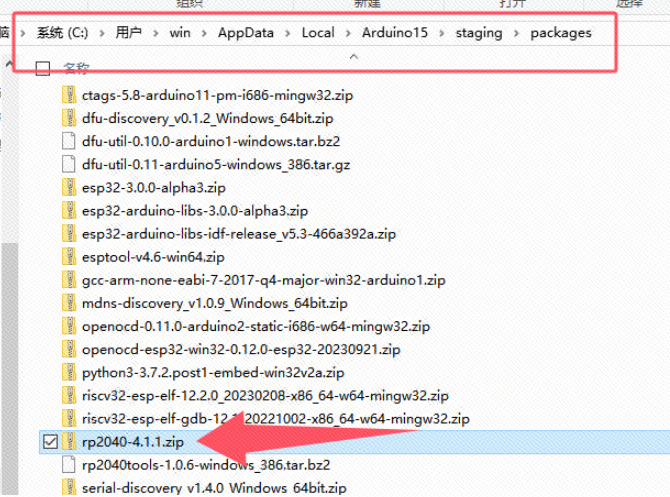This screenshot has height=497, width=670.
Task: Select serial-discovery Windows_64bit.zip file name
Action: click(x=214, y=488)
